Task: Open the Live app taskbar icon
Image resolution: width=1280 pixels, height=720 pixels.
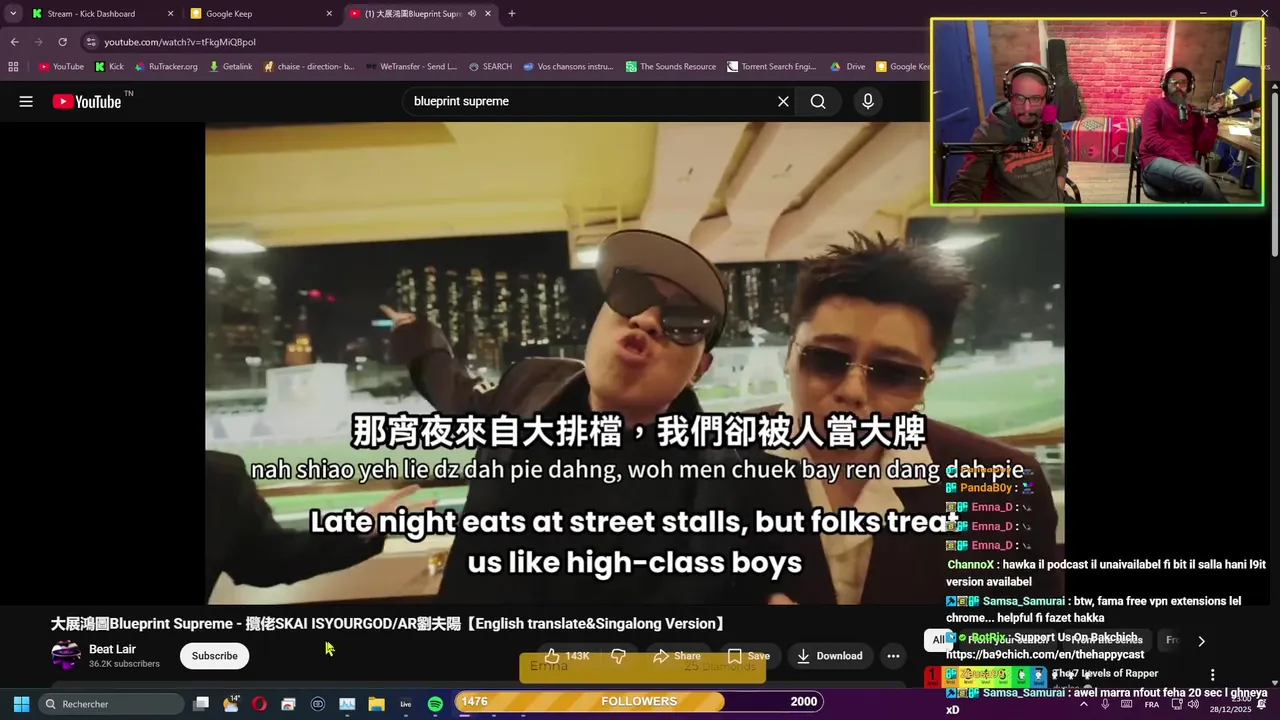Action: (x=406, y=704)
